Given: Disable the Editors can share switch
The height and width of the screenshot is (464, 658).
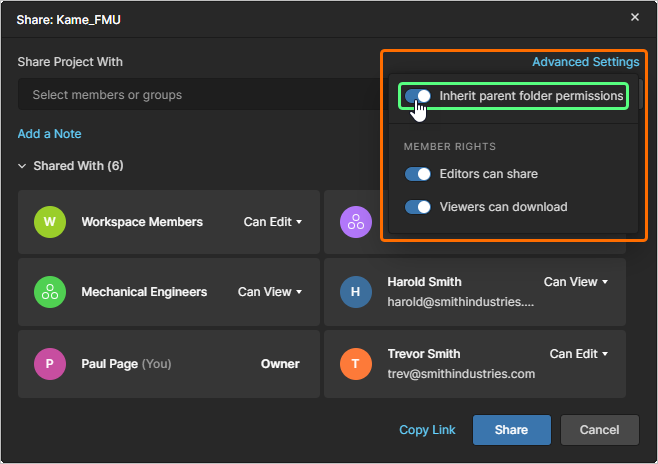Looking at the screenshot, I should pos(418,174).
